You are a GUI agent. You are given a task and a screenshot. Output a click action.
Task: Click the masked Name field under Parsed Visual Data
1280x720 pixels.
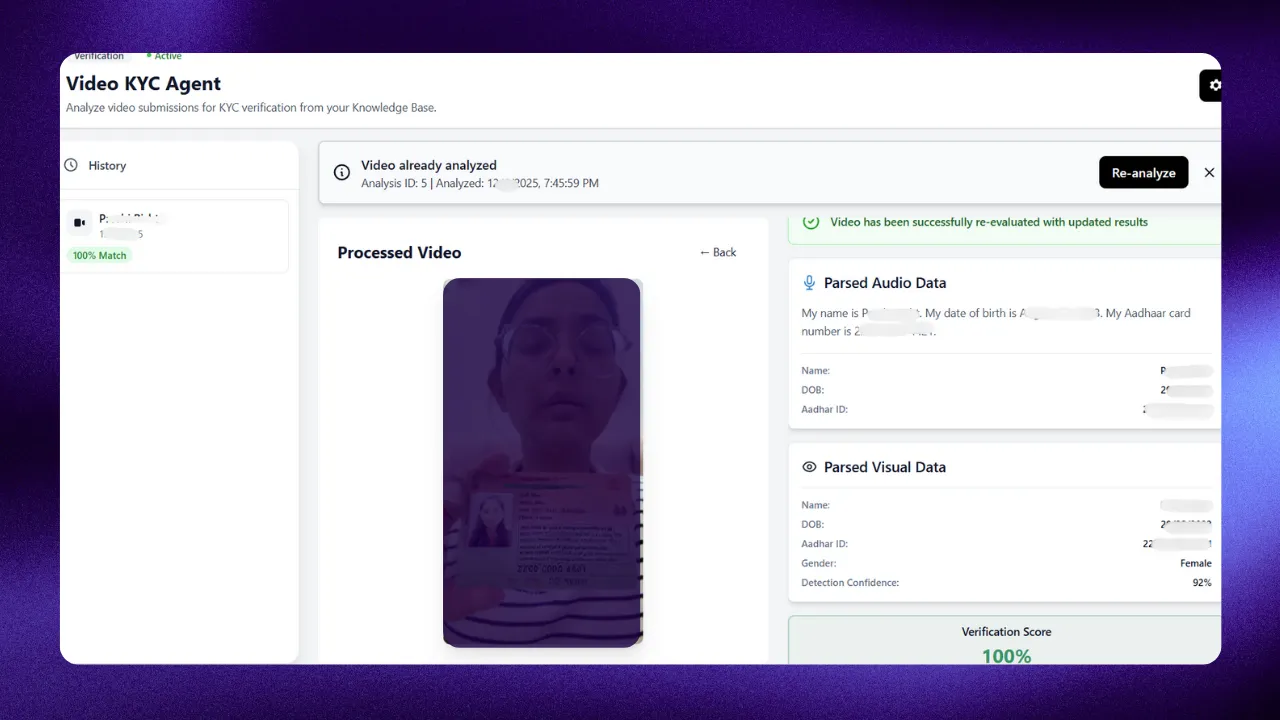[1185, 505]
